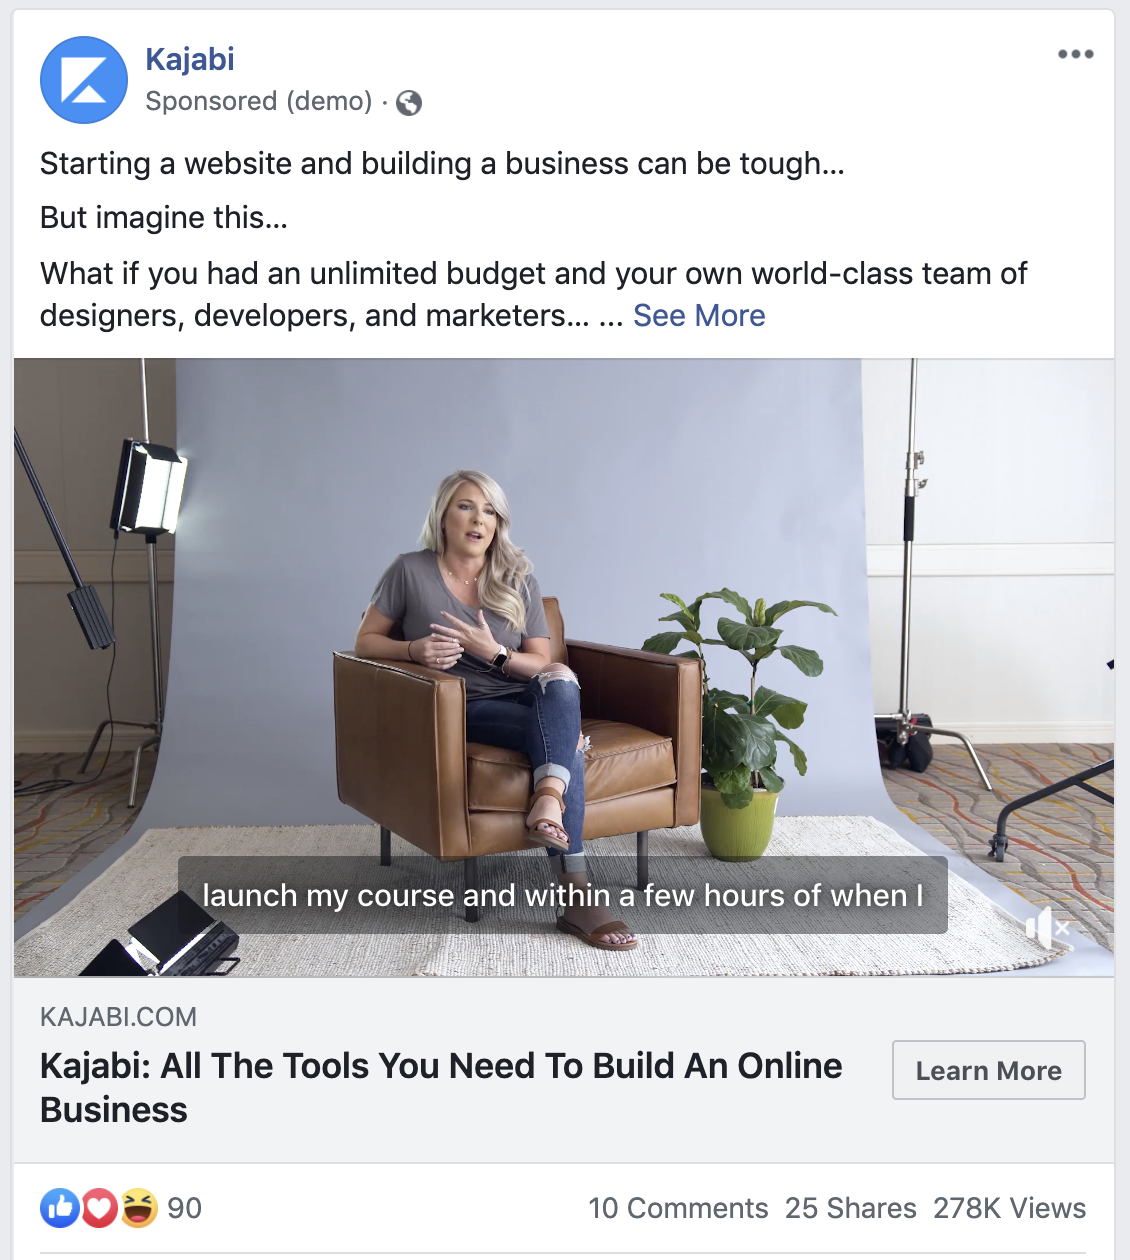Click the ad headline about Online Business

441,1088
